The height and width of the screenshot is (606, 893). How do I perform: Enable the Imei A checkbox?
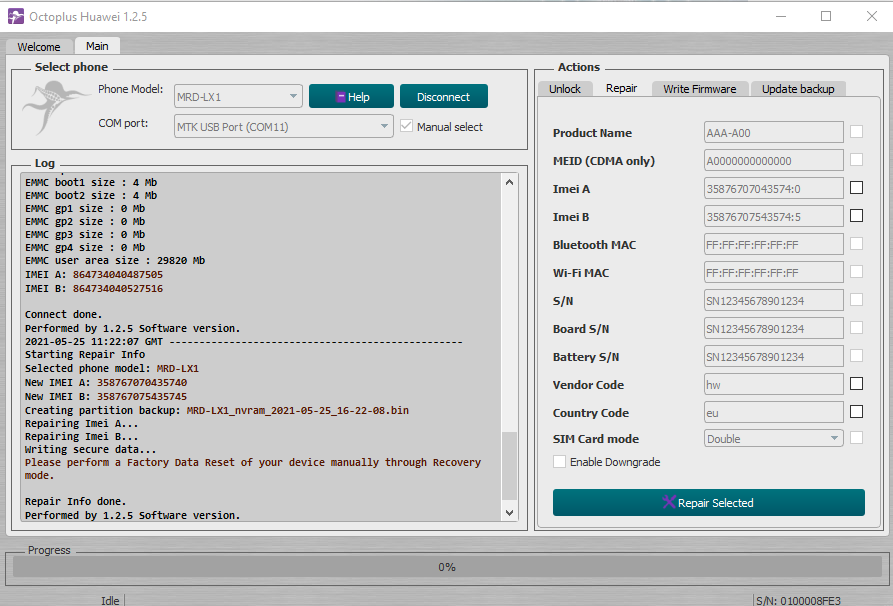(x=856, y=188)
